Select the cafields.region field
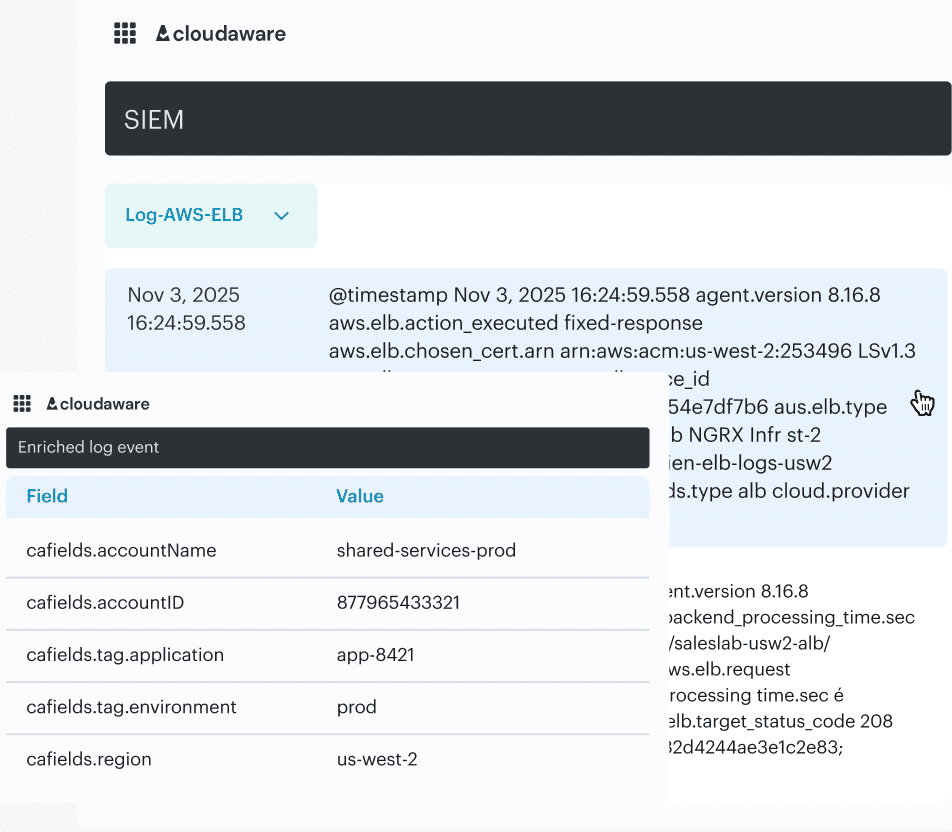 tap(89, 759)
